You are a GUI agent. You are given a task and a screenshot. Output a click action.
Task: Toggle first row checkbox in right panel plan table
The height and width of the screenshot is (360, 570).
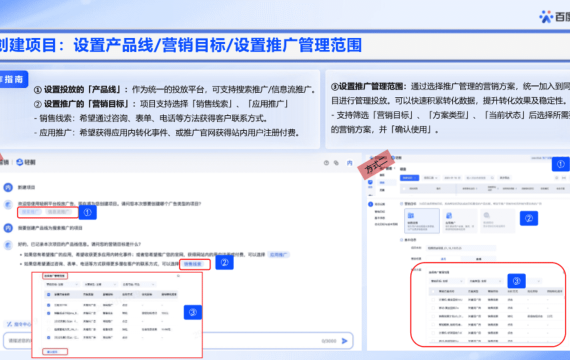pos(433,300)
